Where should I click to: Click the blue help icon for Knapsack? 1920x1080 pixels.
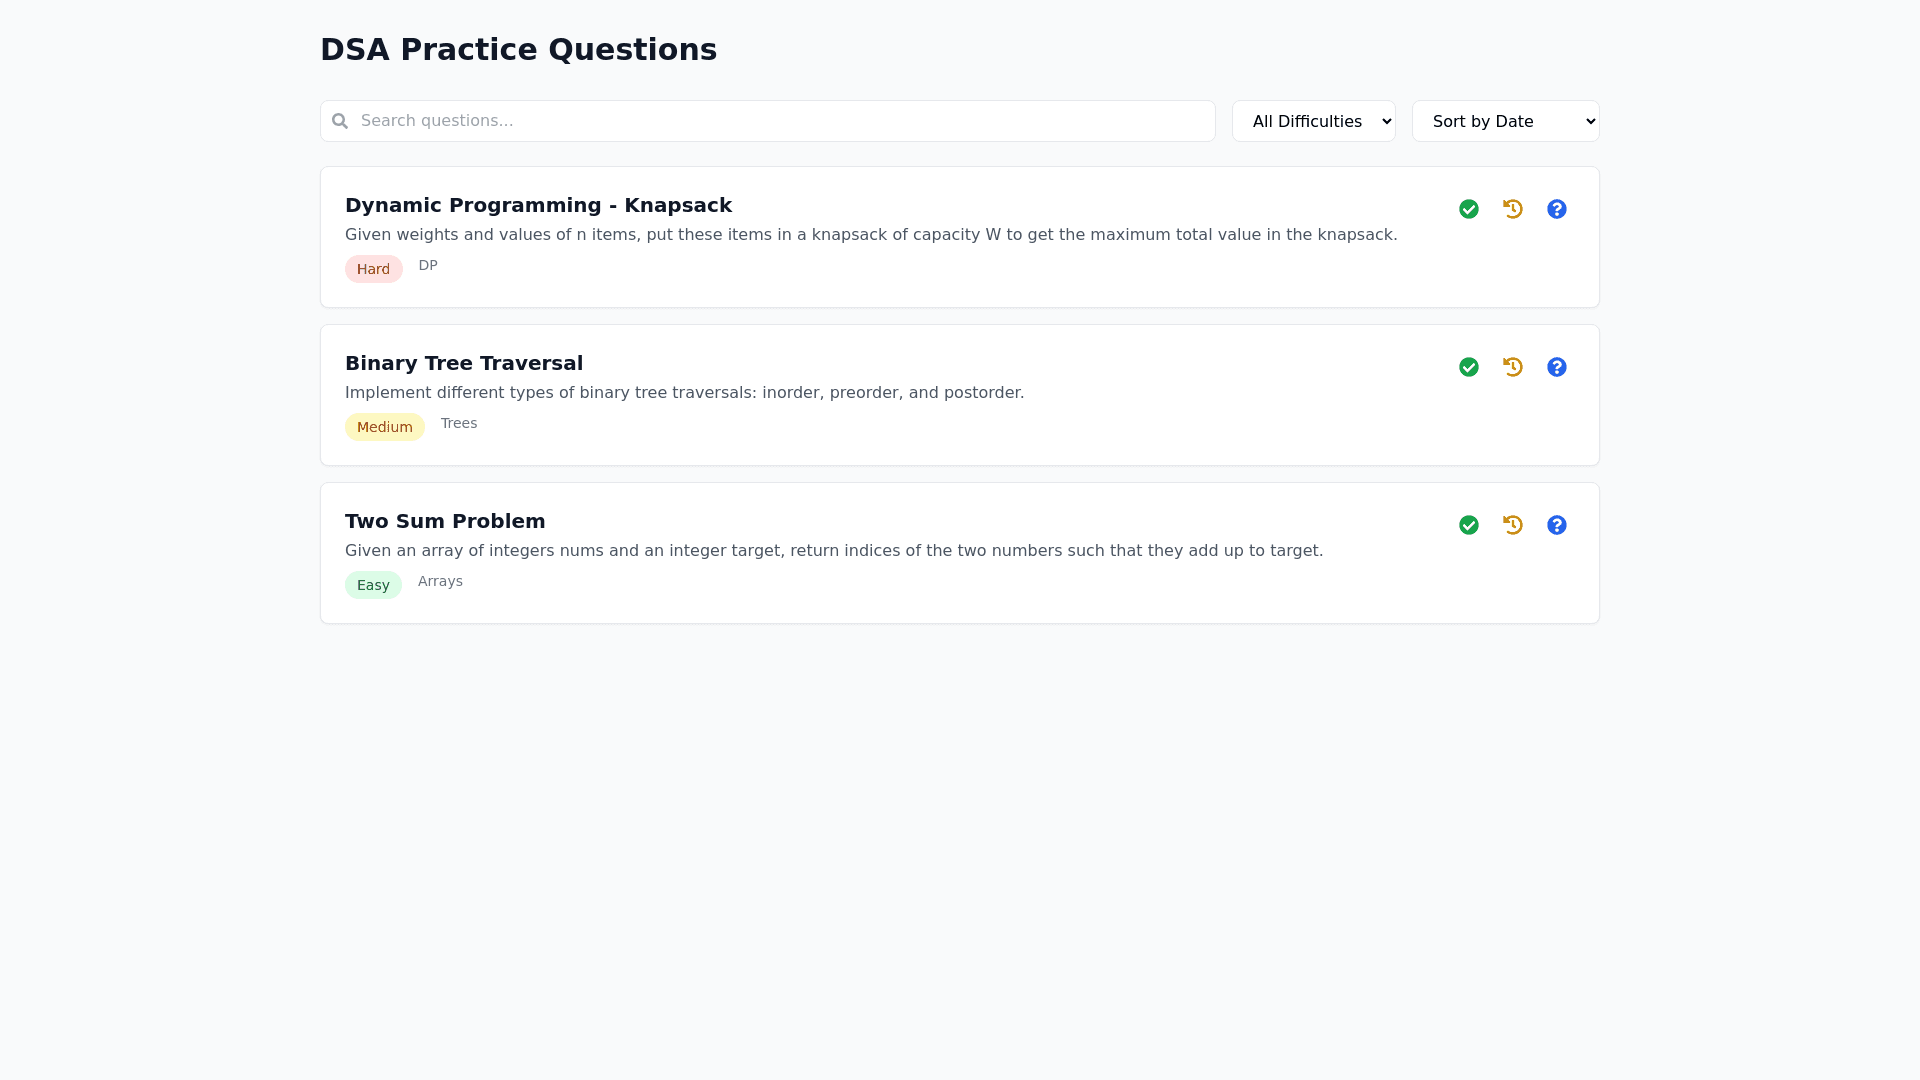coord(1557,209)
